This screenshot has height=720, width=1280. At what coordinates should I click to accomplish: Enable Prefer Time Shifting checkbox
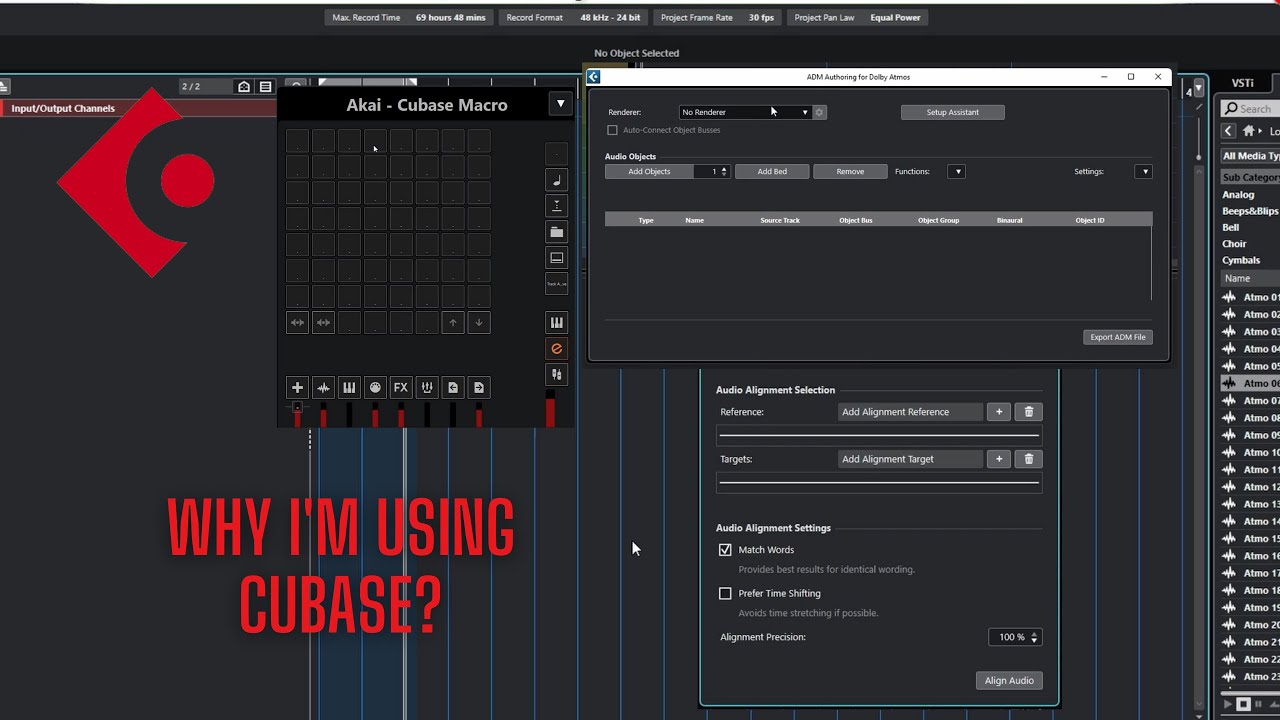pyautogui.click(x=725, y=593)
